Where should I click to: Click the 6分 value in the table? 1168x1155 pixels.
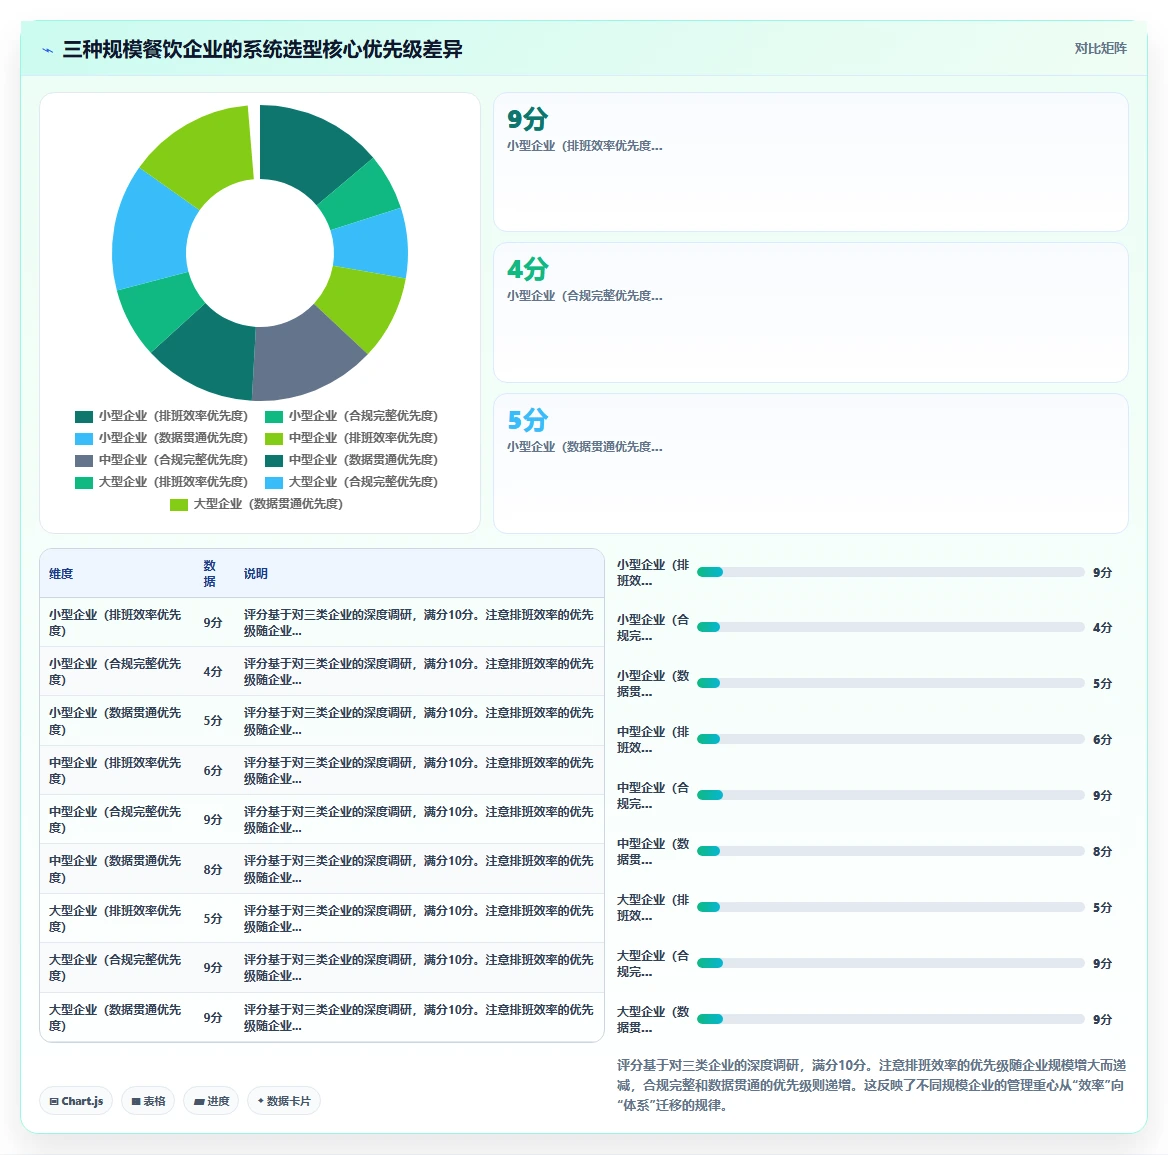pos(212,771)
